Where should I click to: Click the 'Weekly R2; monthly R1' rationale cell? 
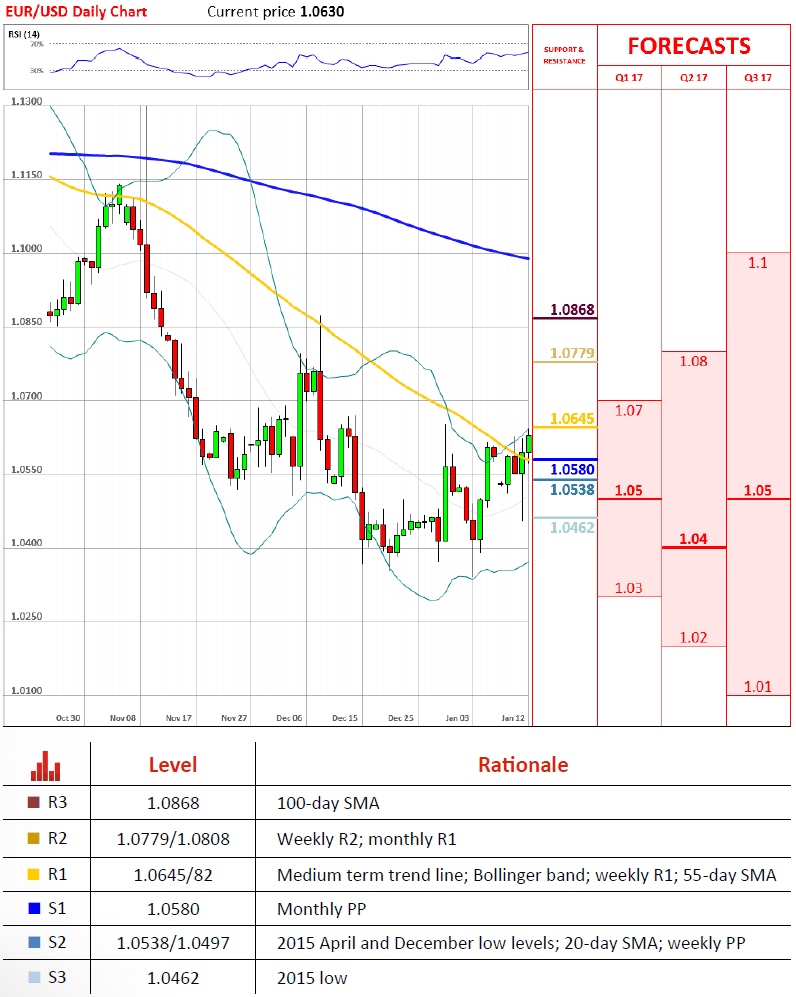tap(367, 839)
